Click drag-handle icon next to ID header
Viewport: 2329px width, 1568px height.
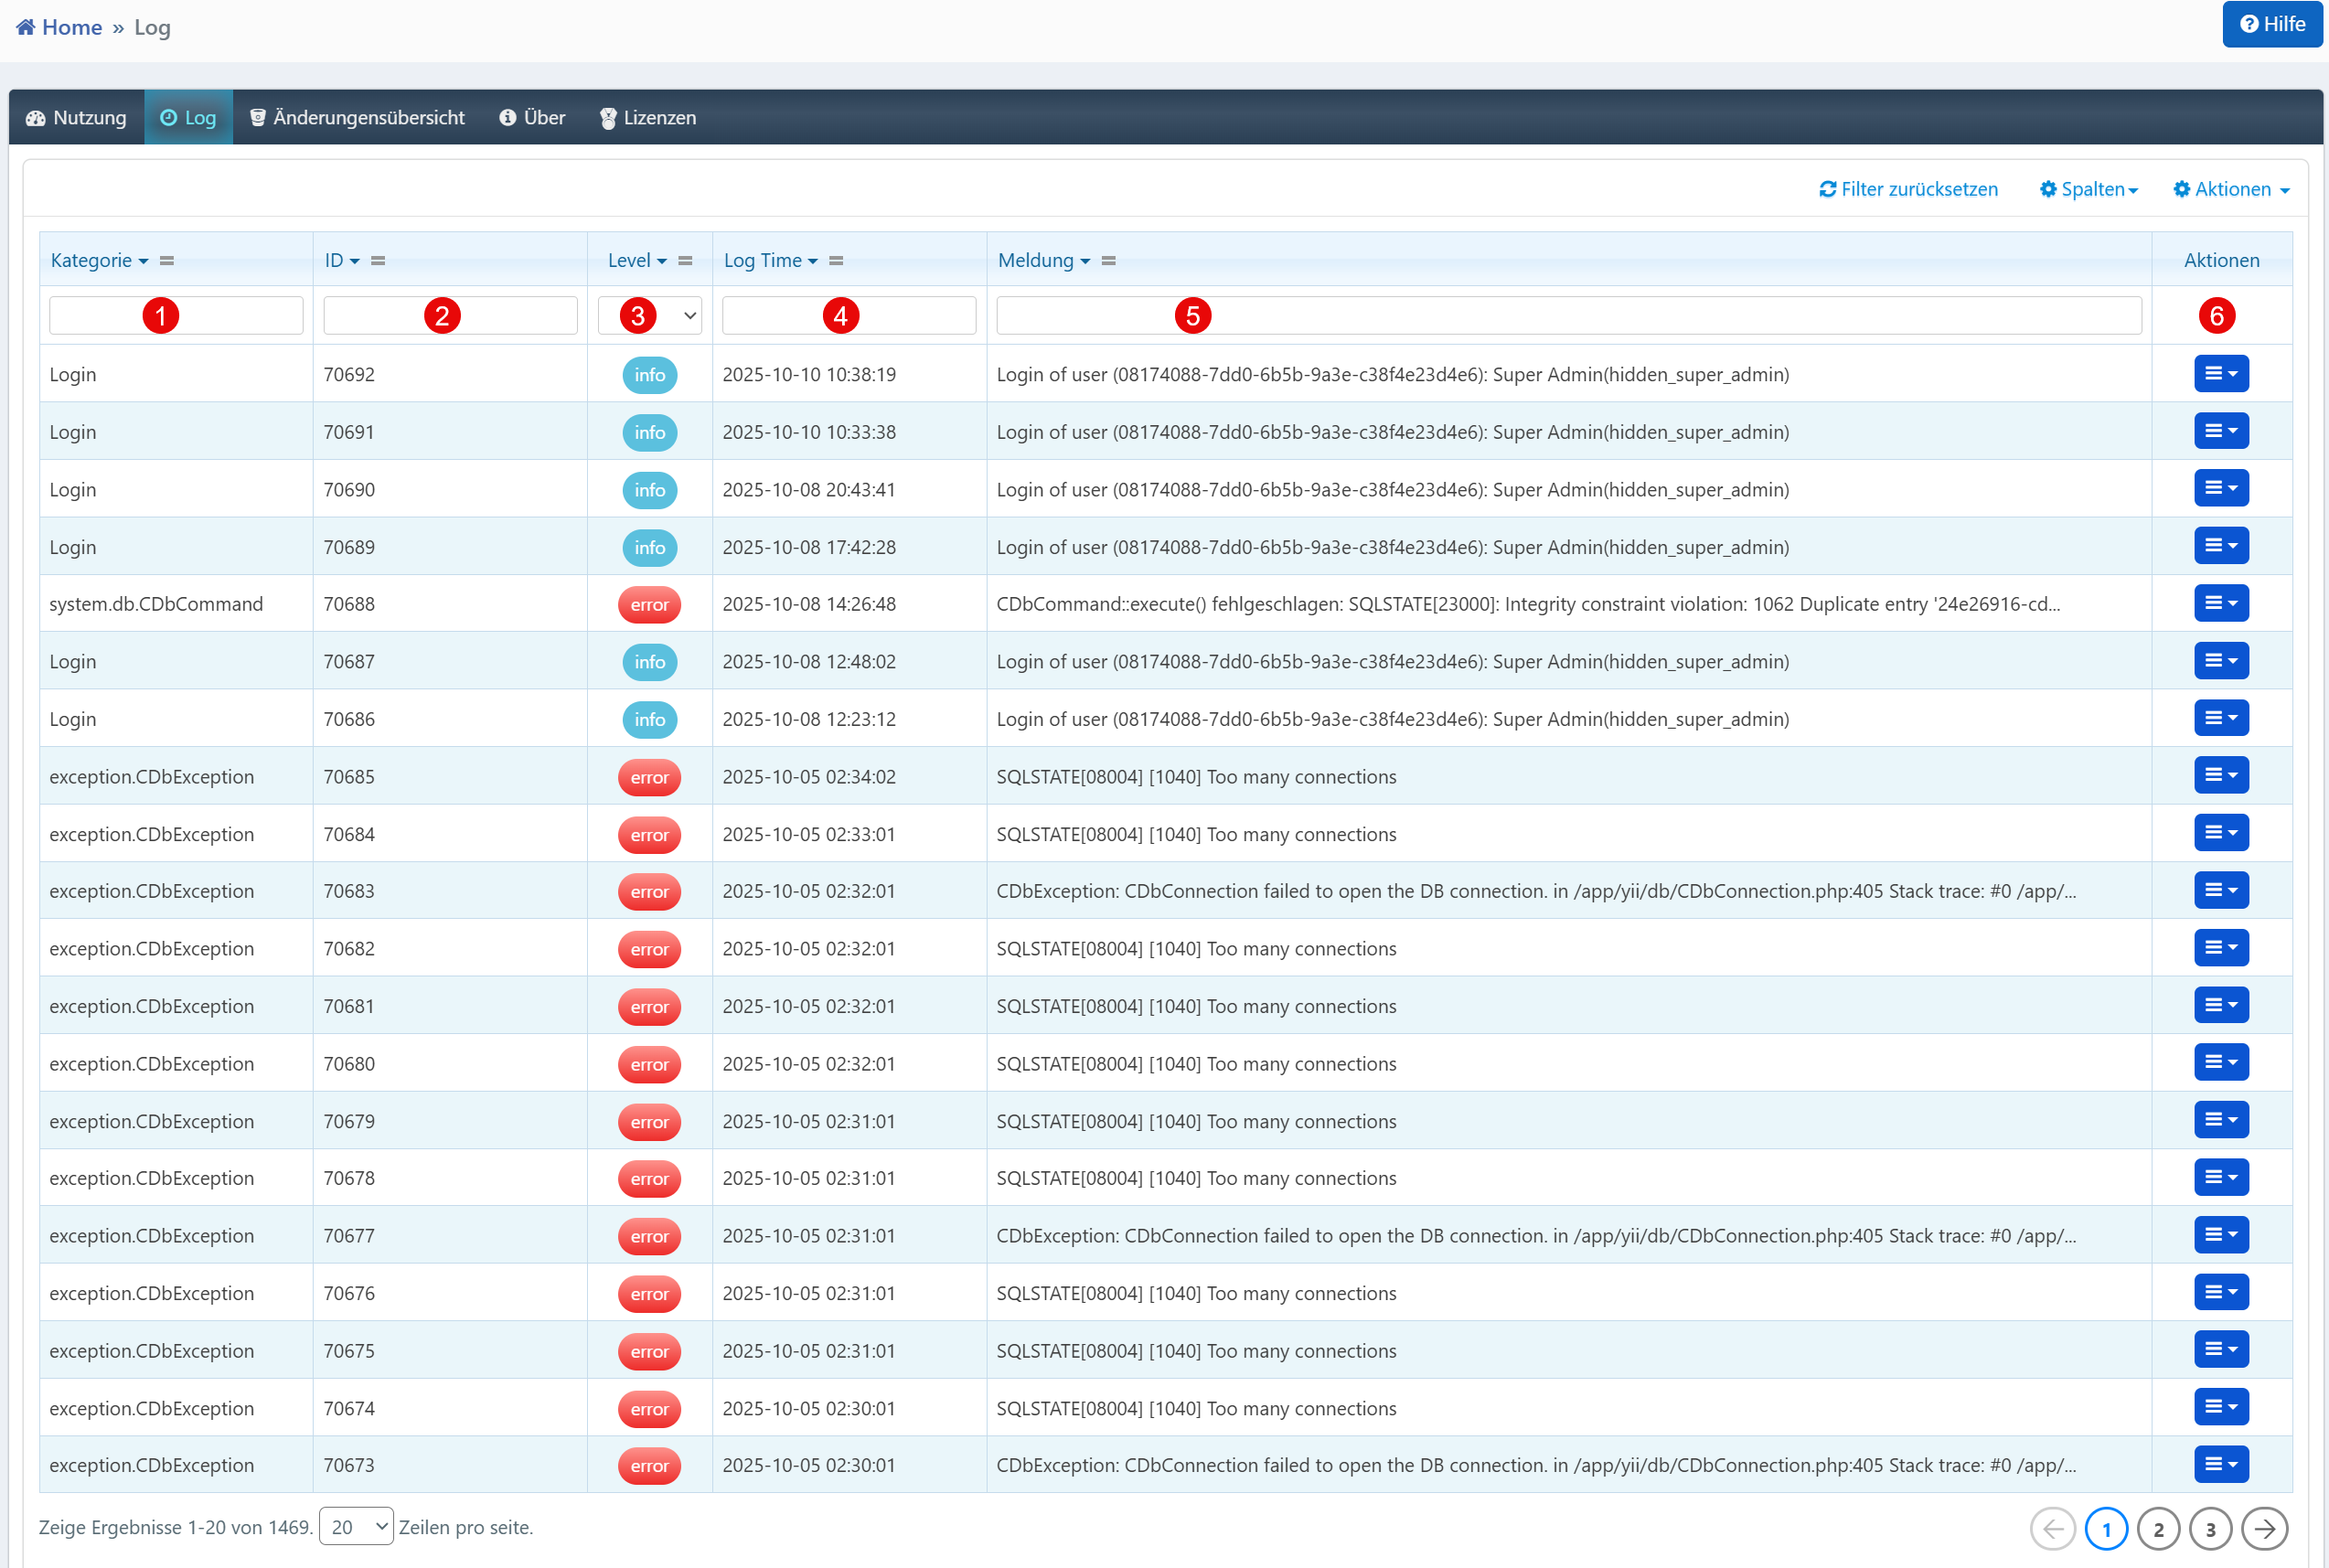point(378,261)
